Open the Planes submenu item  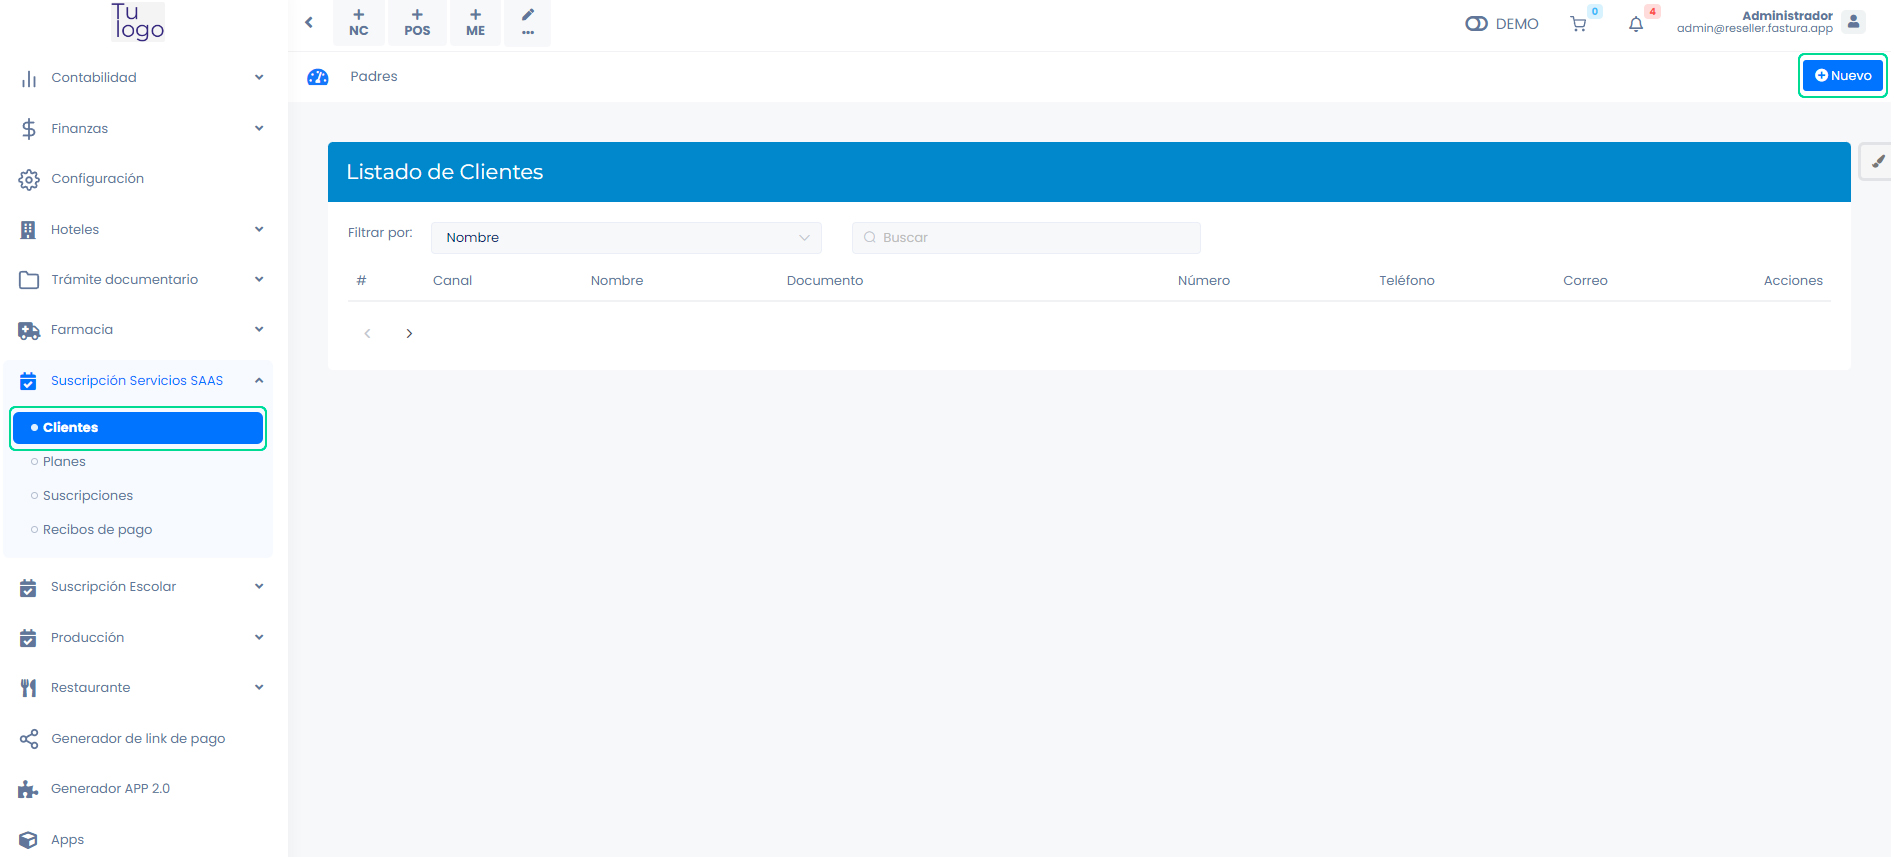[64, 462]
